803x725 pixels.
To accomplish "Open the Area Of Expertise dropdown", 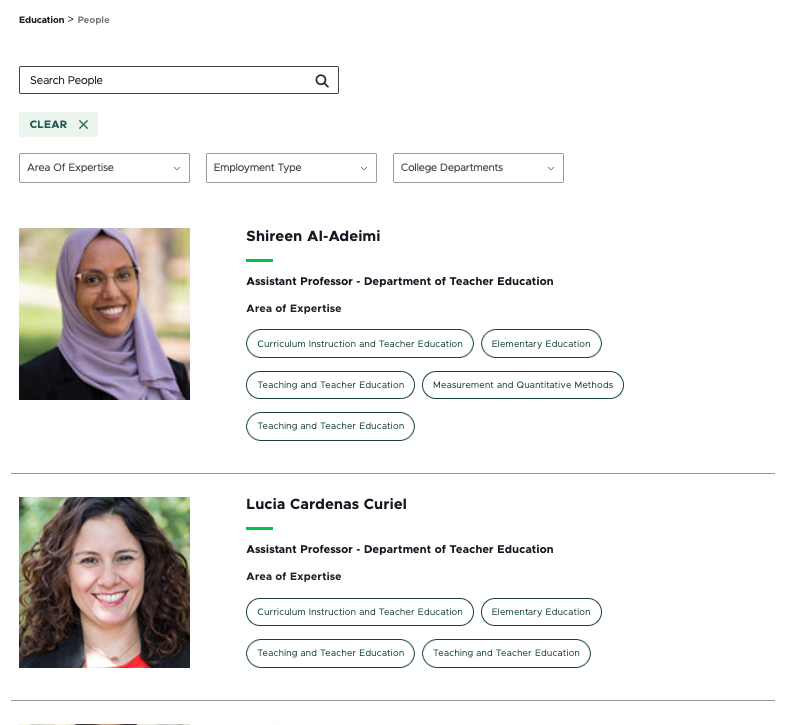I will 104,168.
